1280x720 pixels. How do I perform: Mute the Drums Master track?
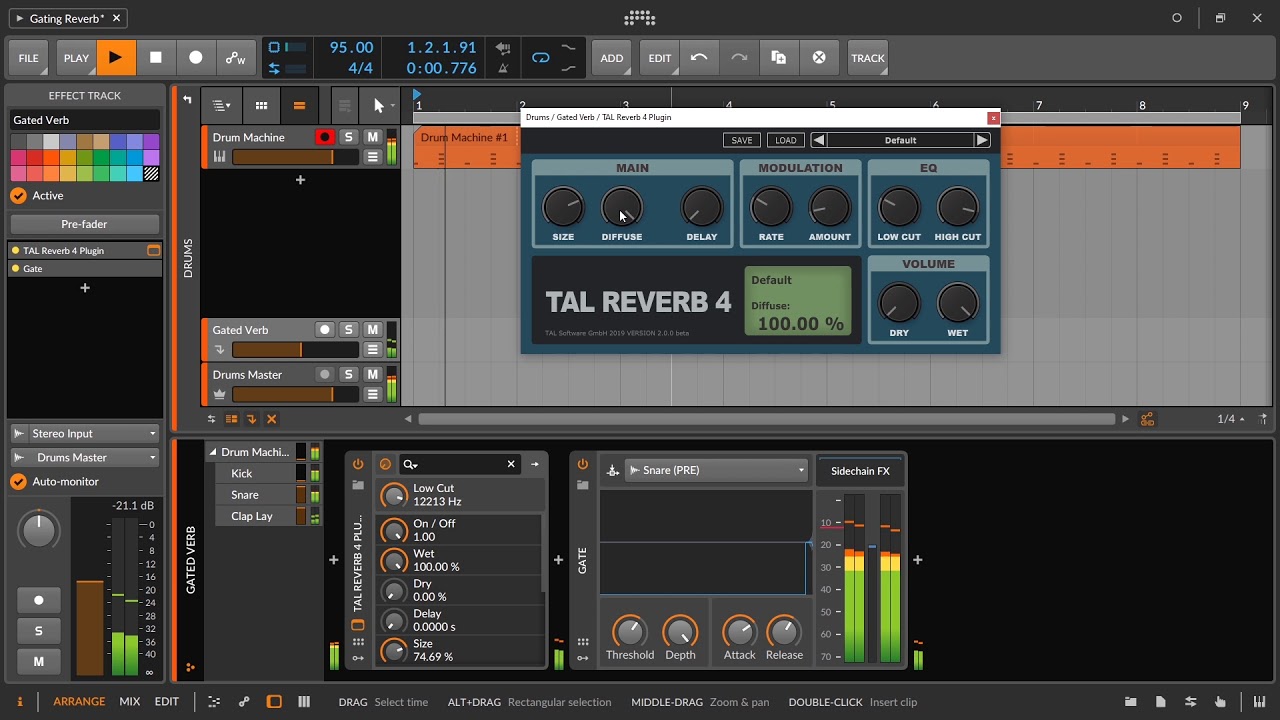[372, 374]
